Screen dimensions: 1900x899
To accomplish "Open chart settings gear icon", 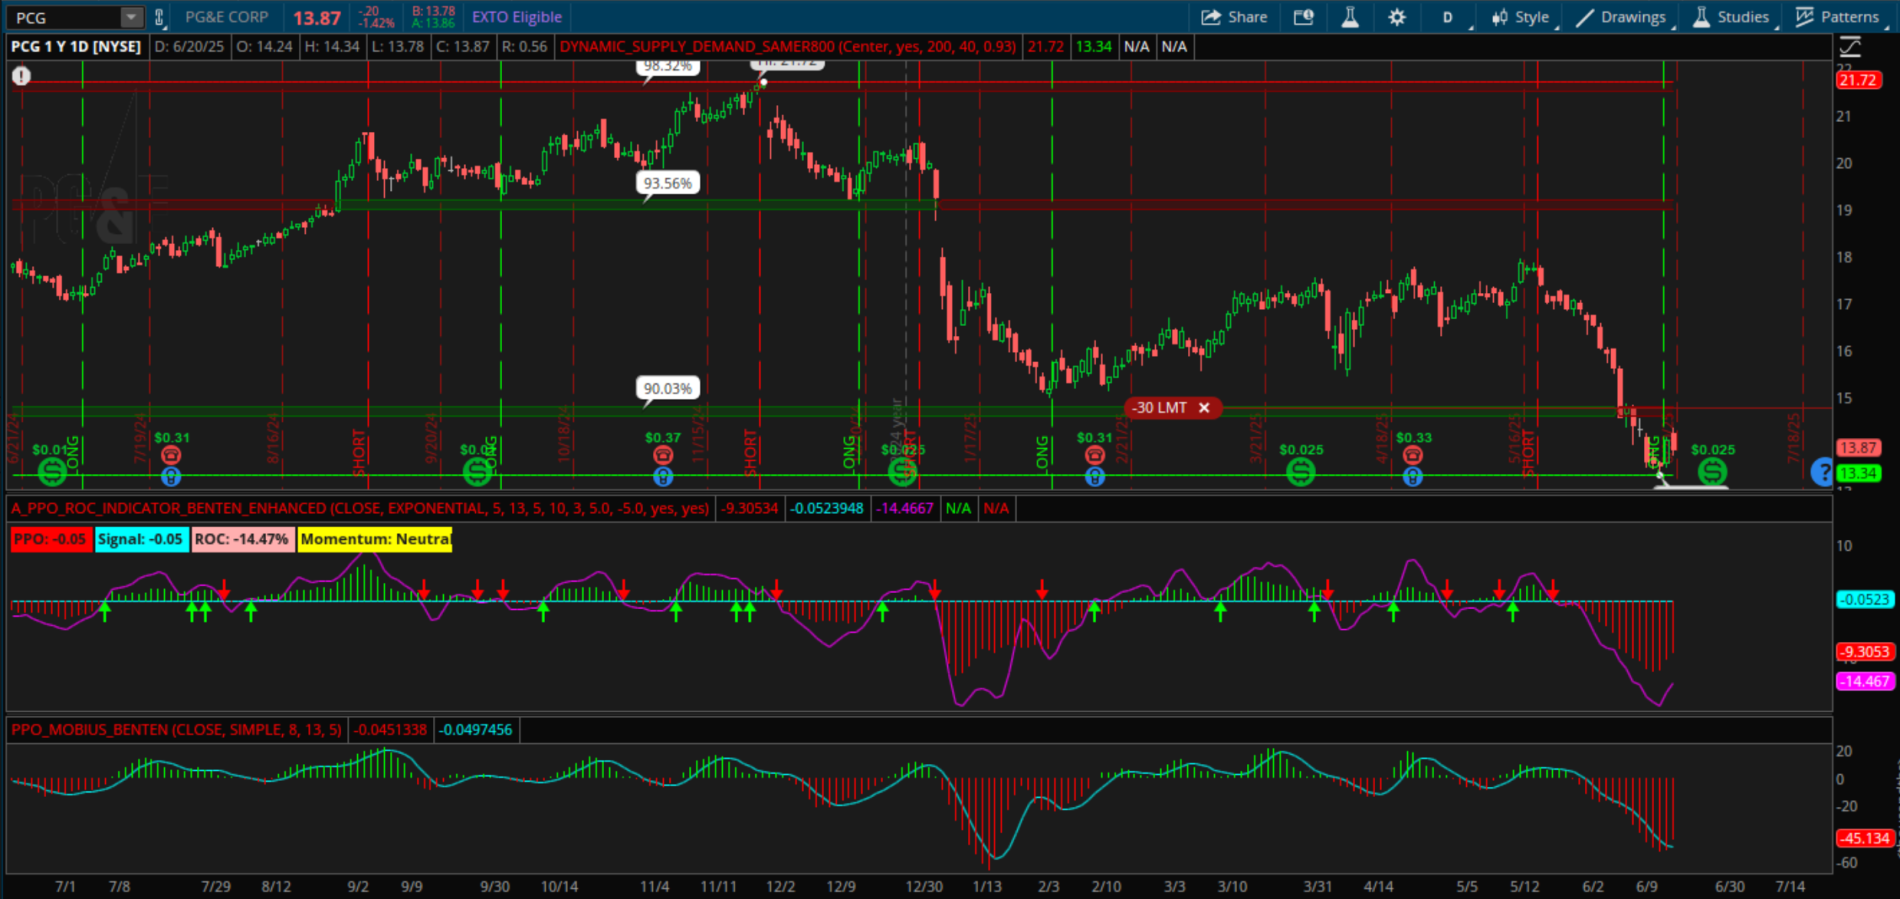I will (1397, 17).
